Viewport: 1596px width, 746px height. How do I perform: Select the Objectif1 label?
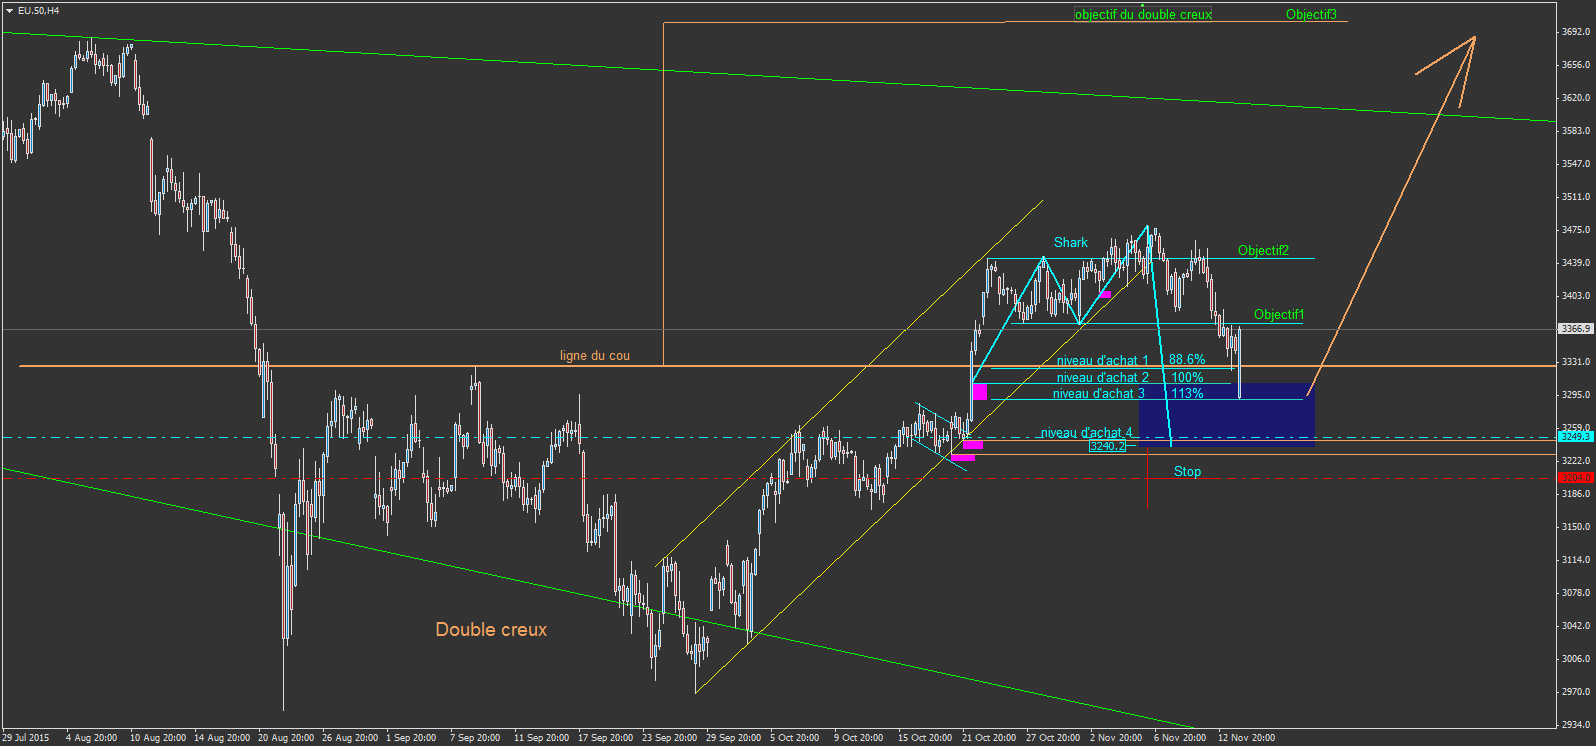(1279, 315)
